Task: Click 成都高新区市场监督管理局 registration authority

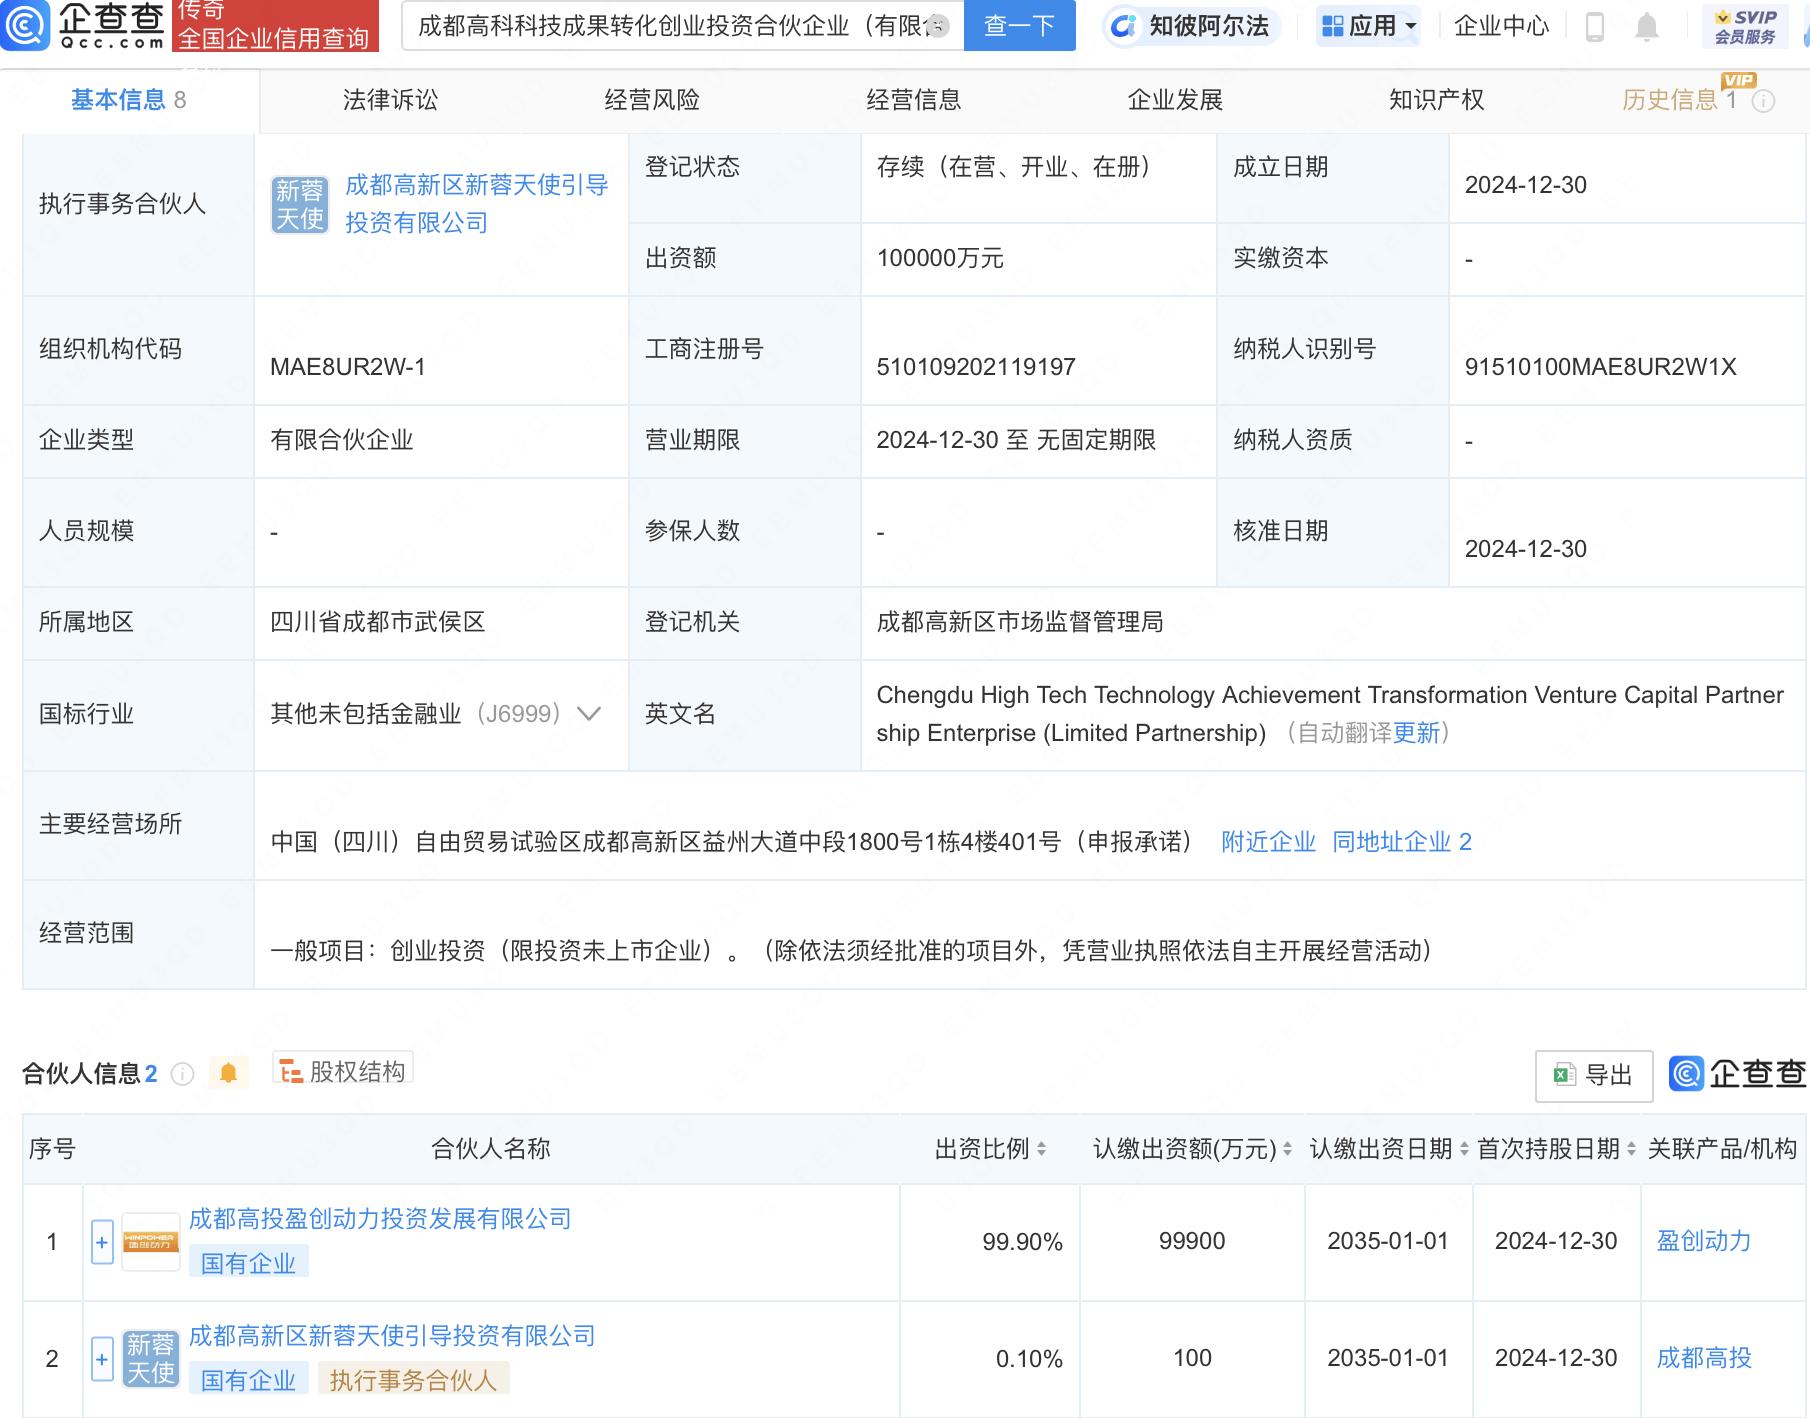Action: [1020, 622]
